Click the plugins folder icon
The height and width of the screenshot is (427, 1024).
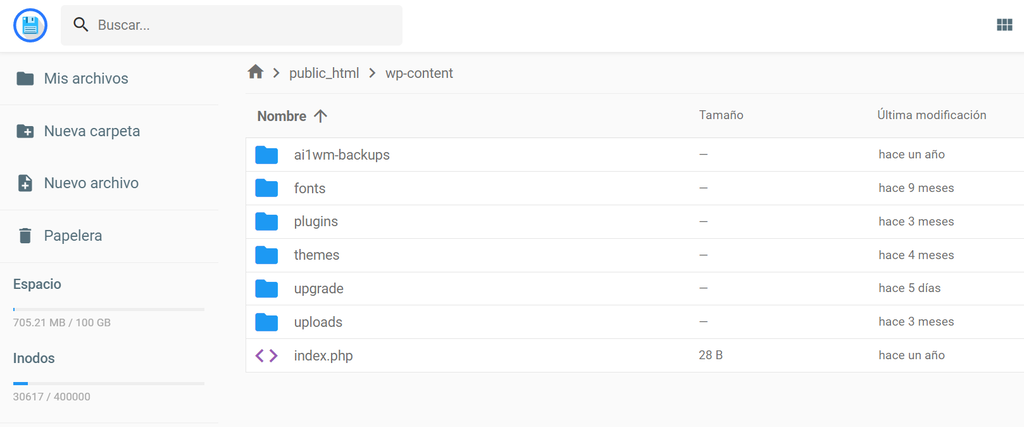[266, 221]
